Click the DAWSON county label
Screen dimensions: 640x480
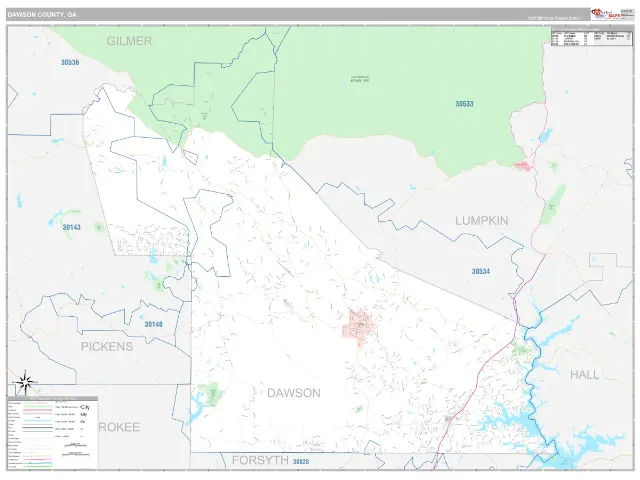coord(294,393)
